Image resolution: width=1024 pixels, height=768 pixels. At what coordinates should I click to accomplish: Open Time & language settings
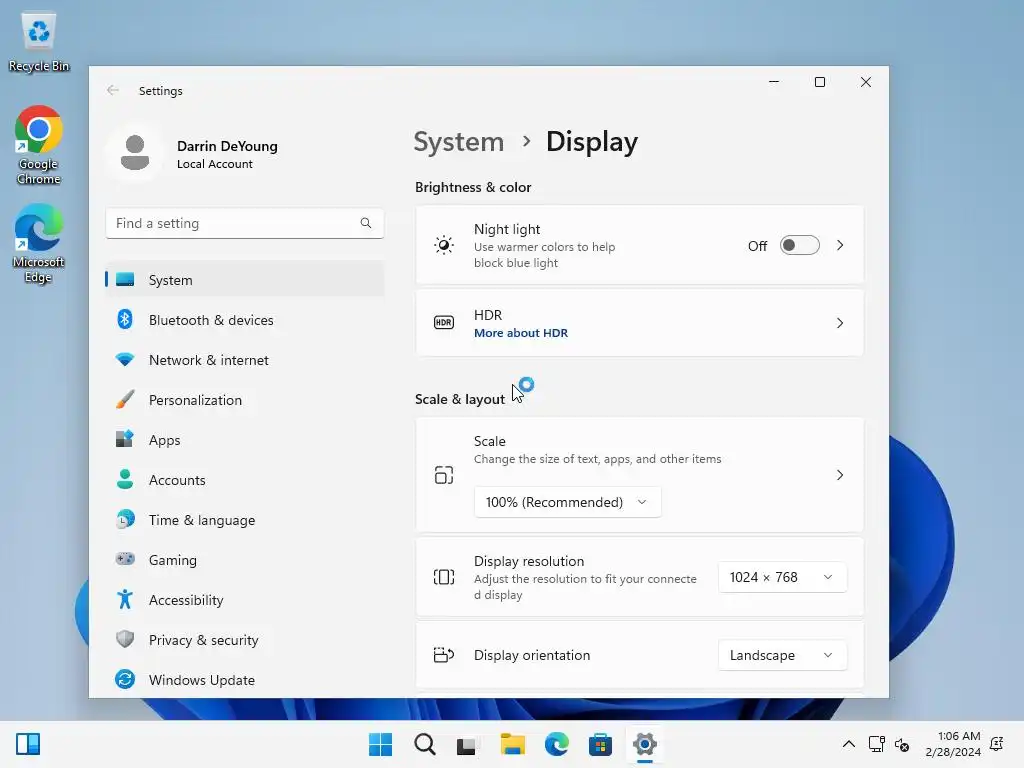[245, 520]
